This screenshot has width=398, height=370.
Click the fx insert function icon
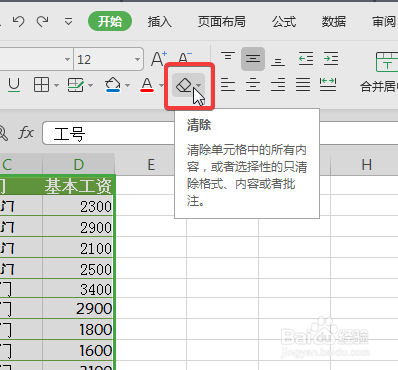click(26, 133)
